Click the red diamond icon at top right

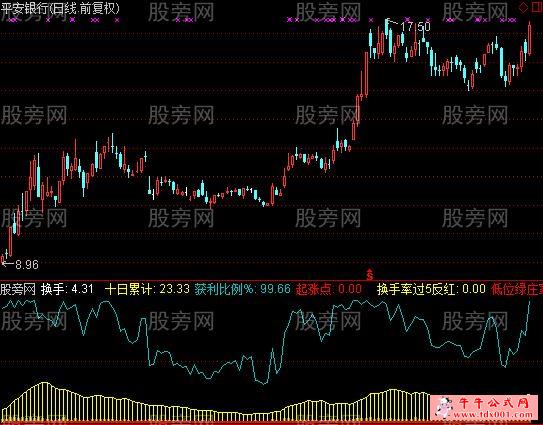point(523,7)
